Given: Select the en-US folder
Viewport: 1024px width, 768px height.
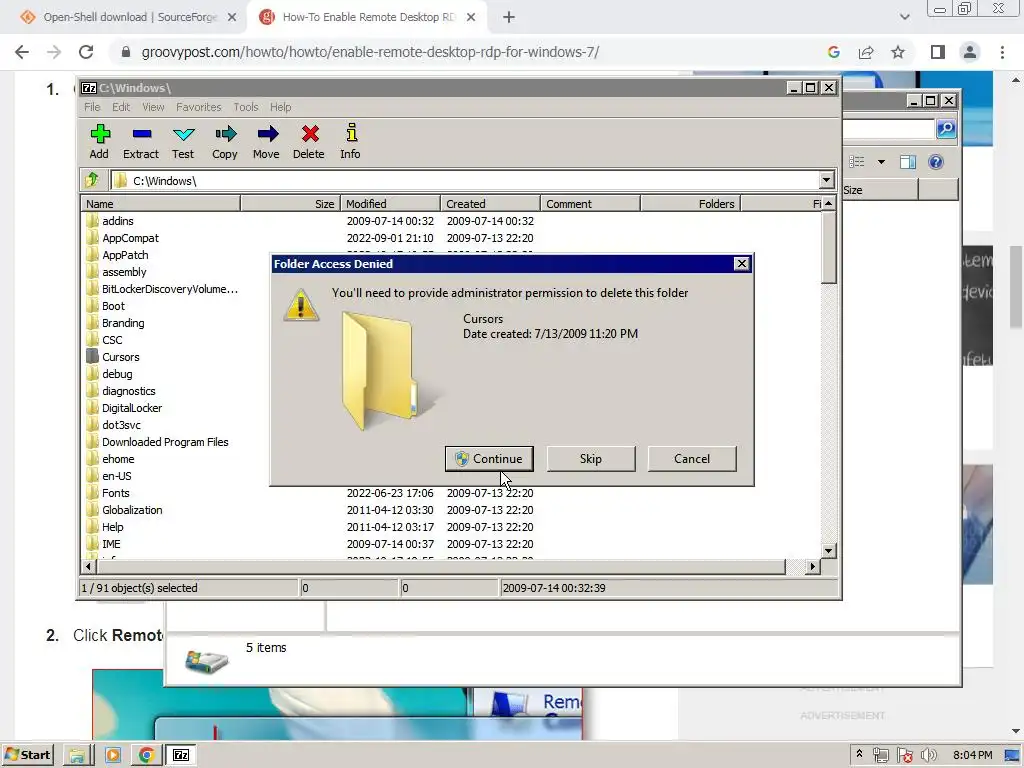Looking at the screenshot, I should (116, 475).
